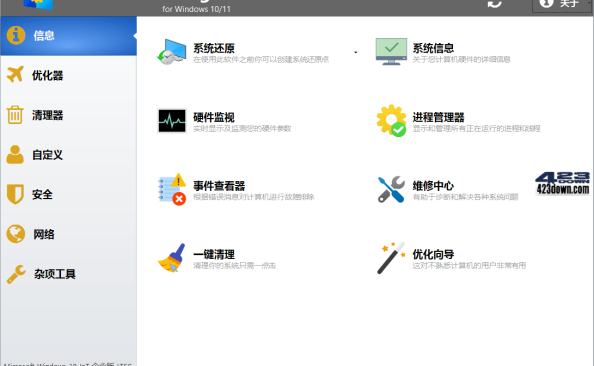Click the 一键清理 broom icon
This screenshot has height=366, width=594.
click(172, 258)
